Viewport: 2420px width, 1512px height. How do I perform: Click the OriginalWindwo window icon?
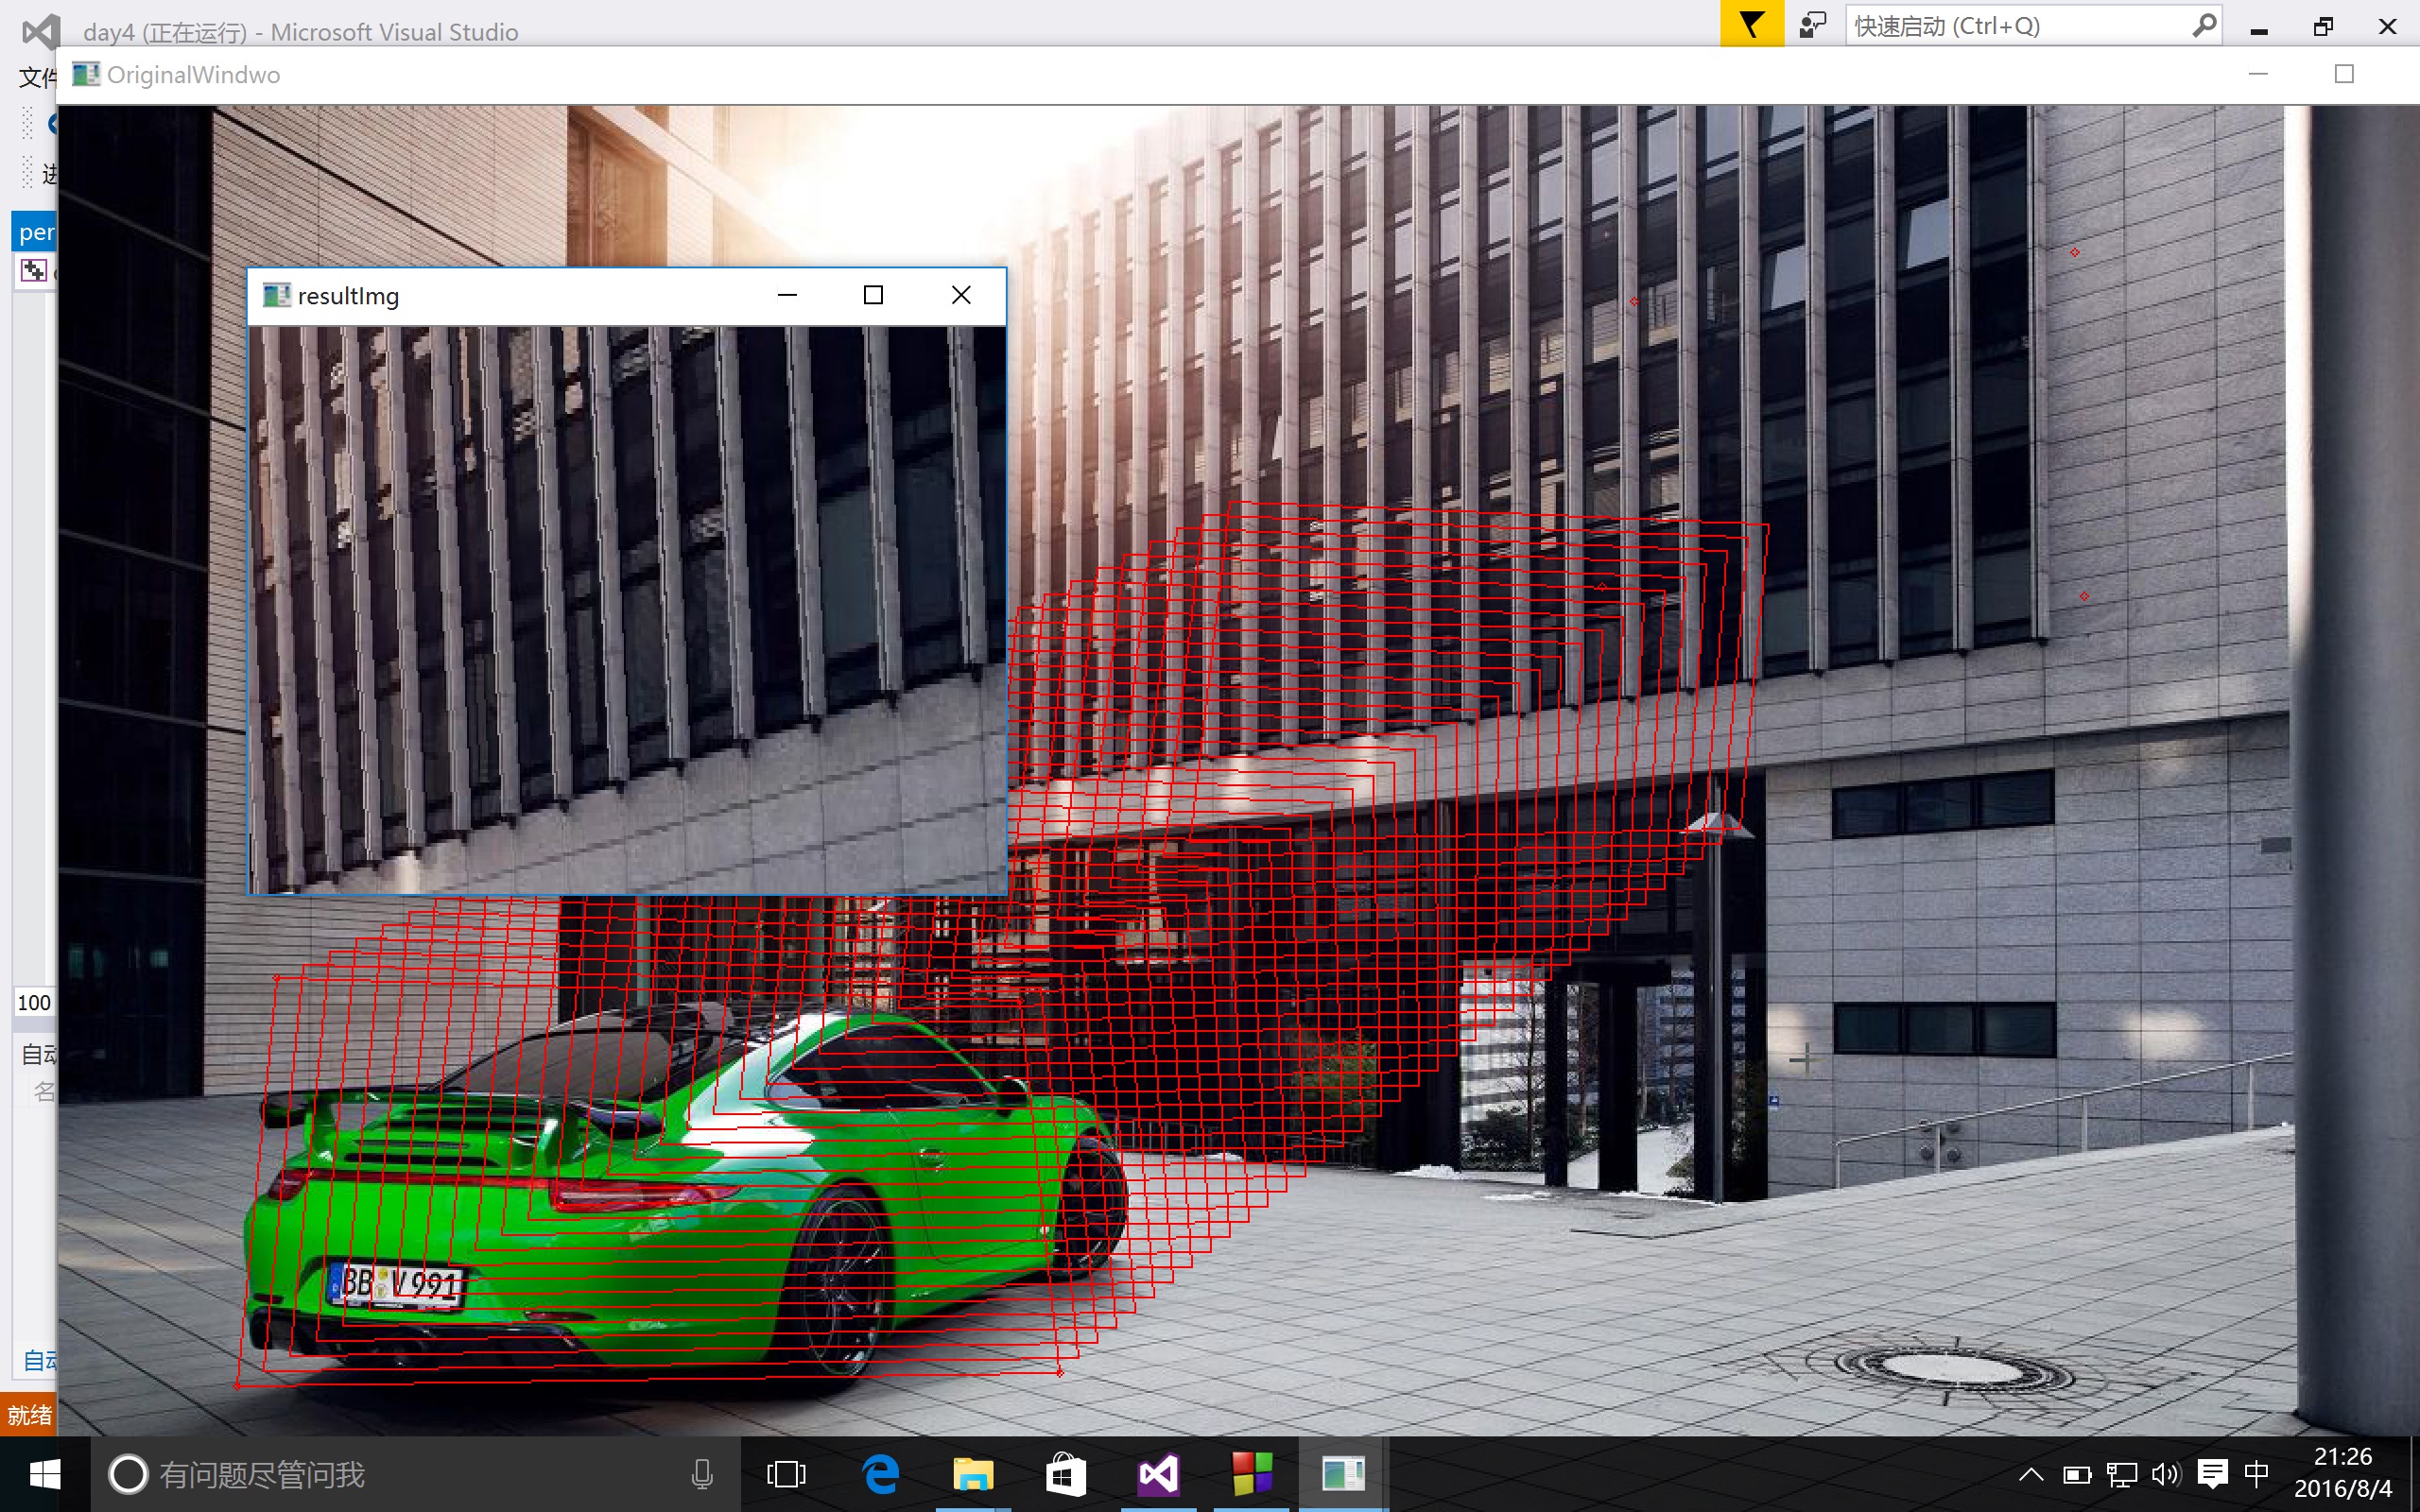(86, 73)
